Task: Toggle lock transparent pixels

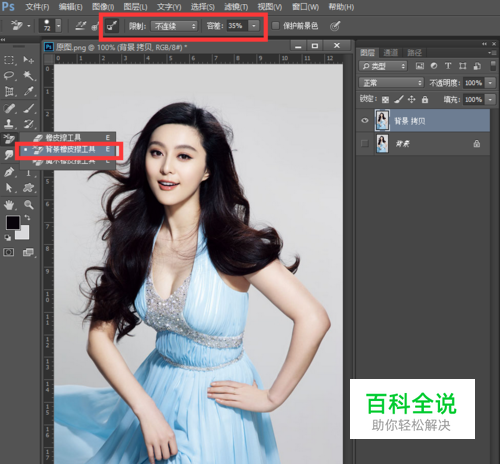Action: [385, 99]
